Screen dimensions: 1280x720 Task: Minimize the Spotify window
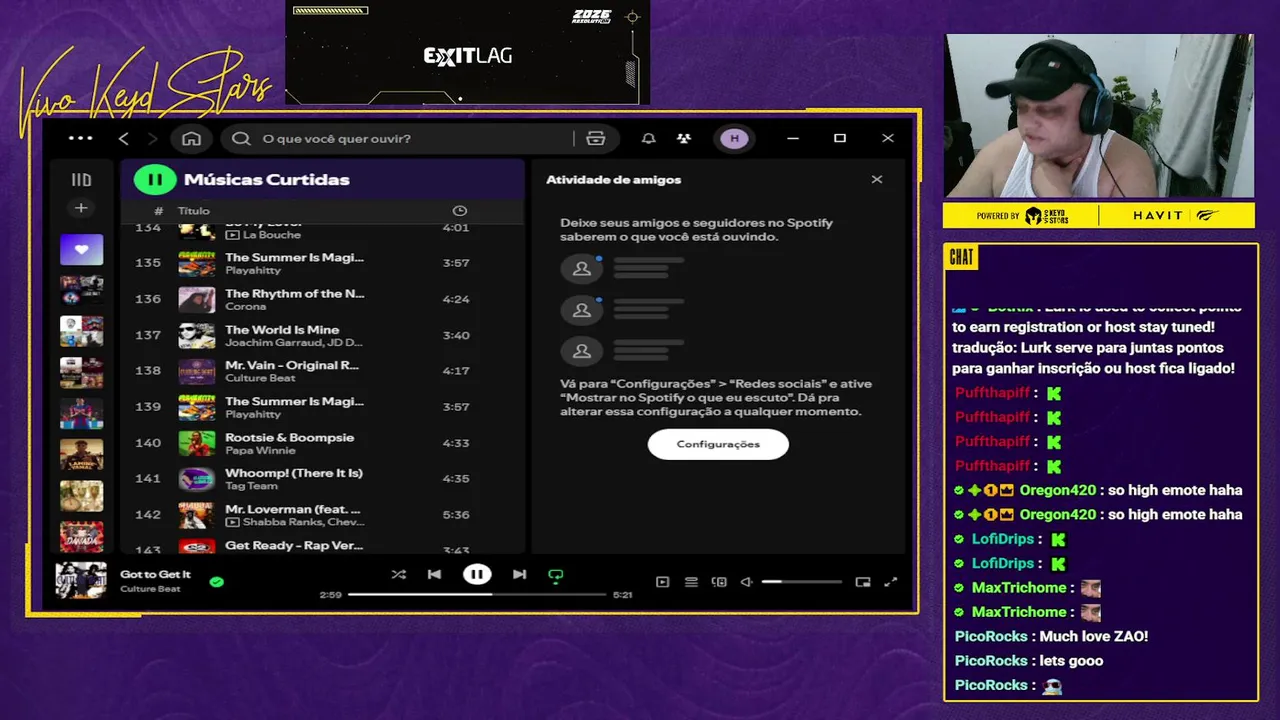793,138
